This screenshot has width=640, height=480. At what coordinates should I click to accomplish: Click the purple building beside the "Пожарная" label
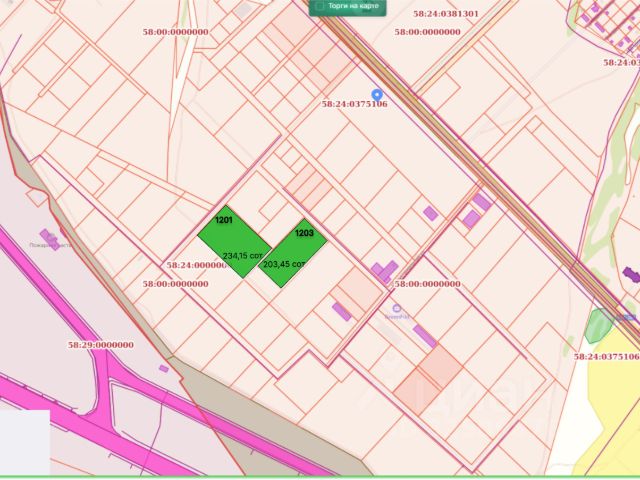tap(49, 239)
